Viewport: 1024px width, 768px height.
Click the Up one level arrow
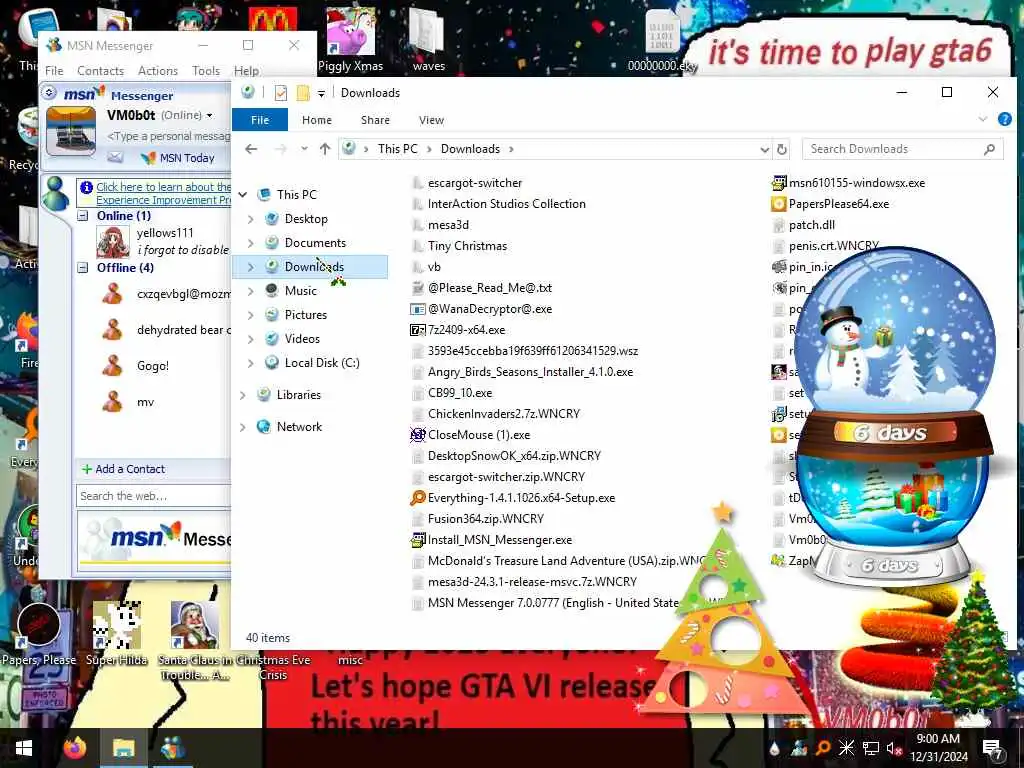pyautogui.click(x=325, y=149)
